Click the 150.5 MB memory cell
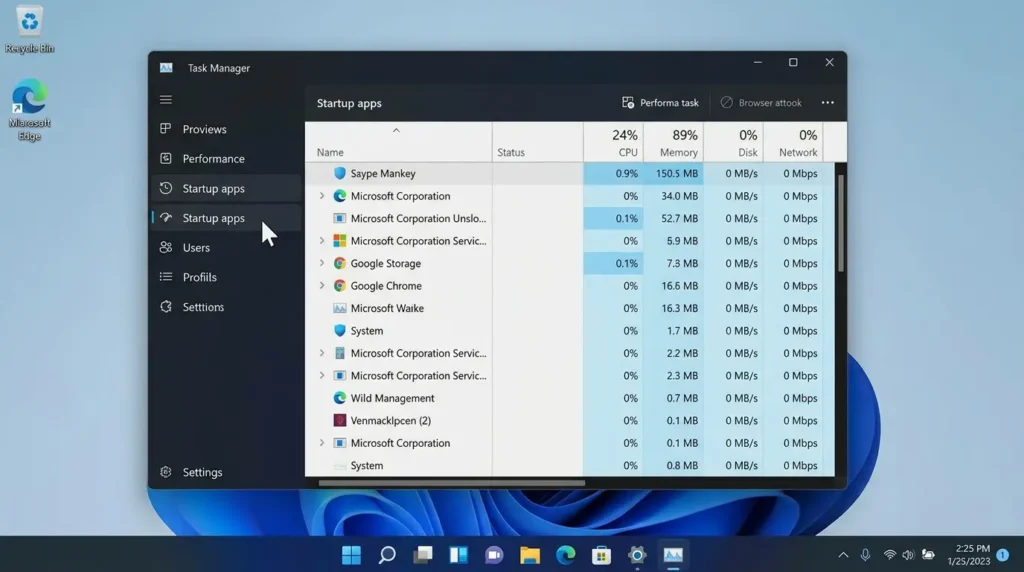1024x572 pixels. 673,173
